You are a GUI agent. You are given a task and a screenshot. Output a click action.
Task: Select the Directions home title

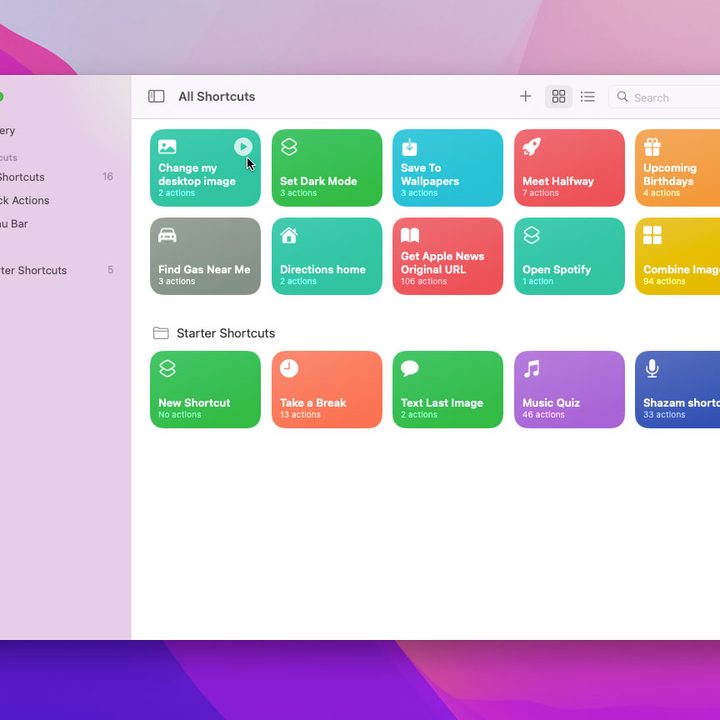click(322, 270)
